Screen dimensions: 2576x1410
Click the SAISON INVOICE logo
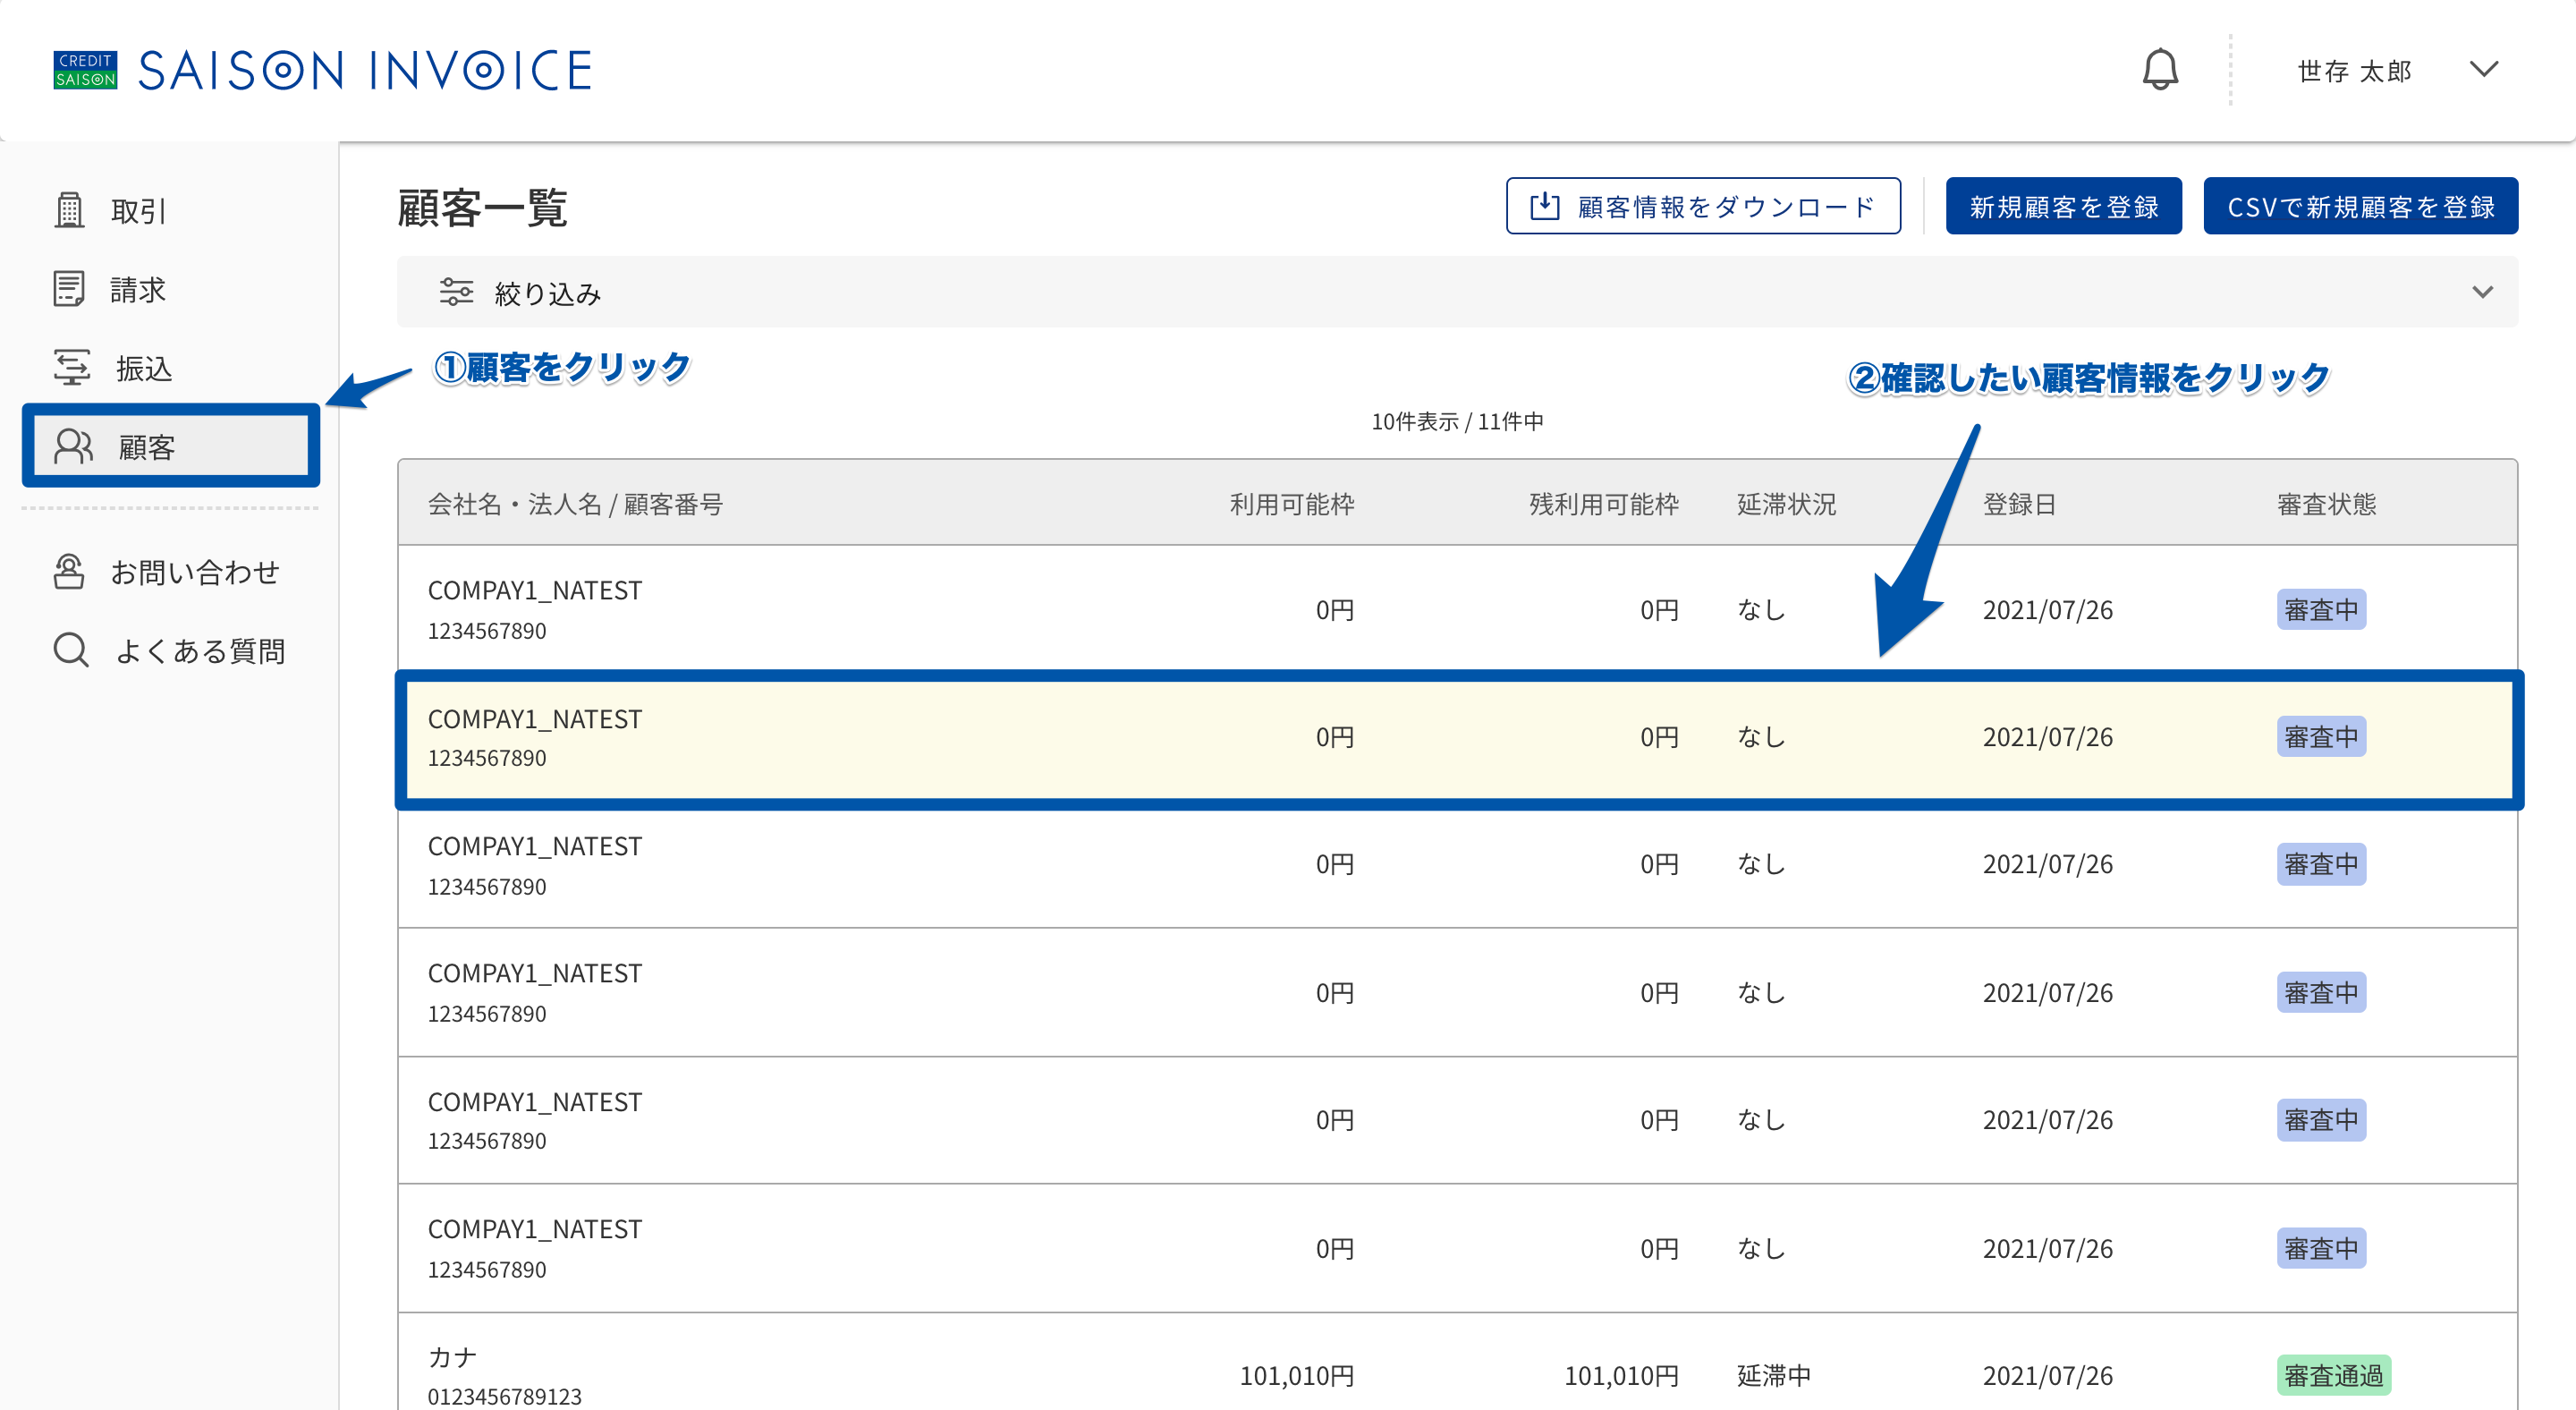tap(322, 70)
